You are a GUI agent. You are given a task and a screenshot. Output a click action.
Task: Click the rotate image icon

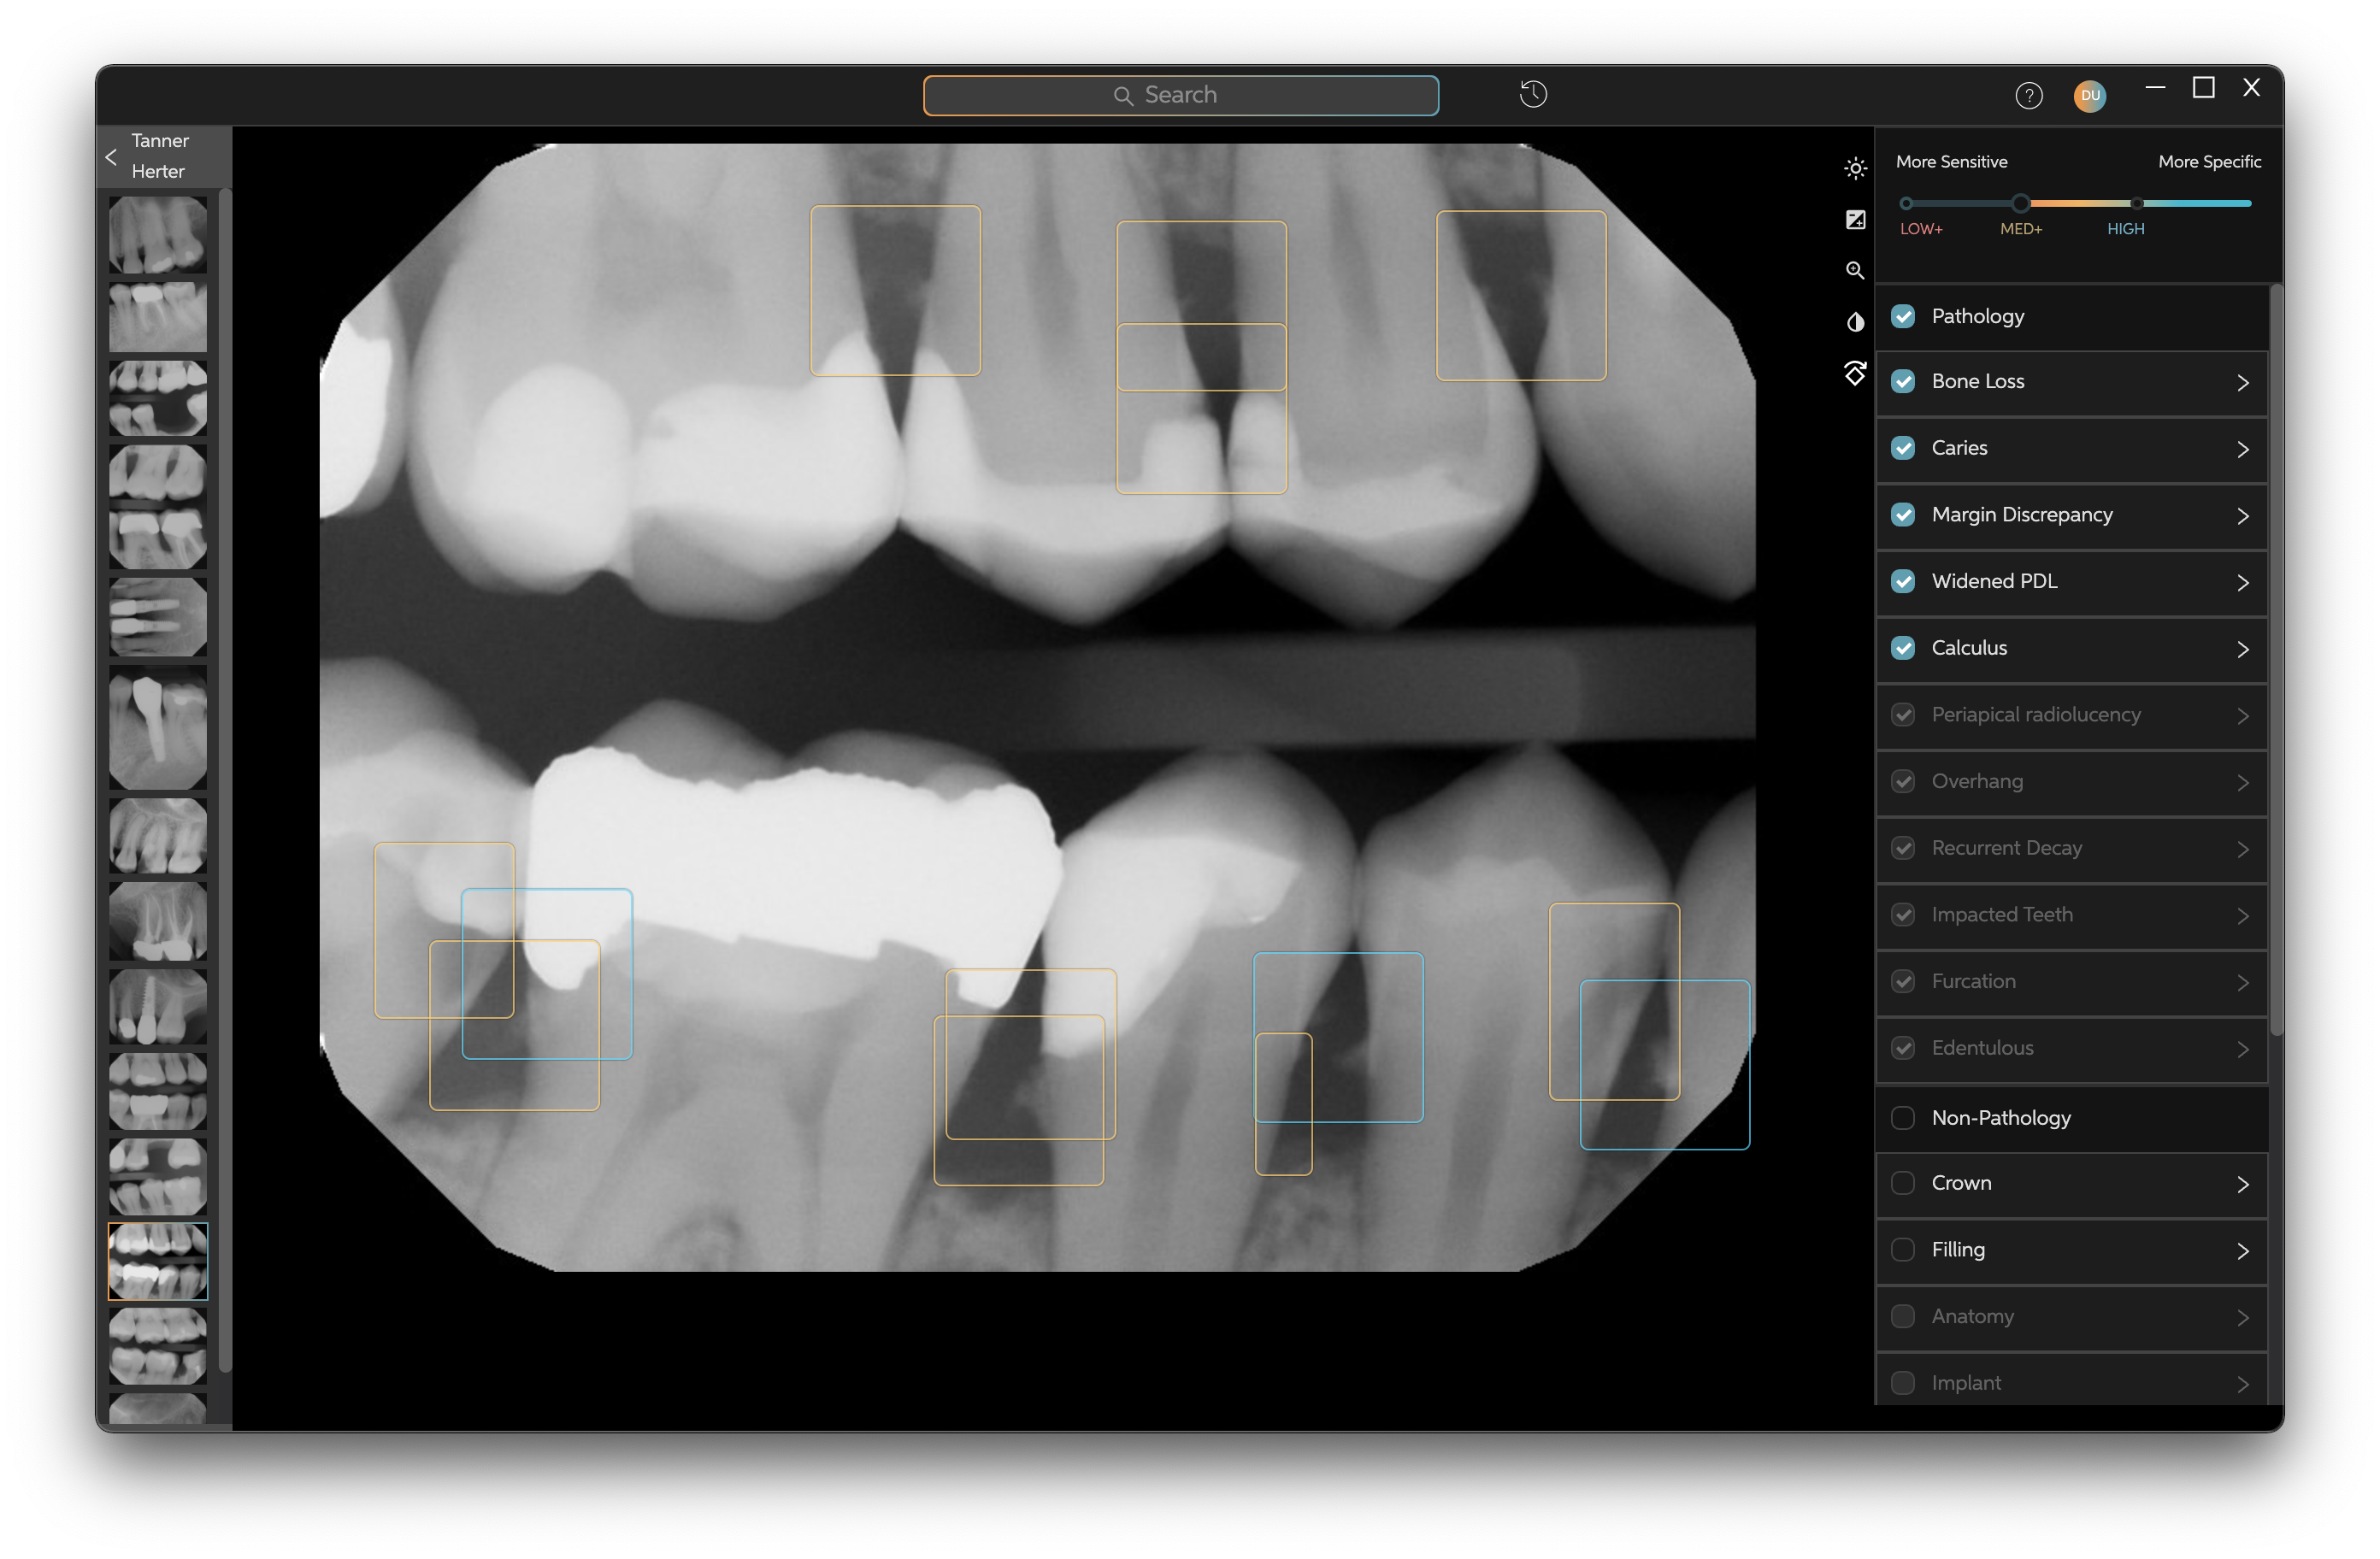tap(1855, 373)
